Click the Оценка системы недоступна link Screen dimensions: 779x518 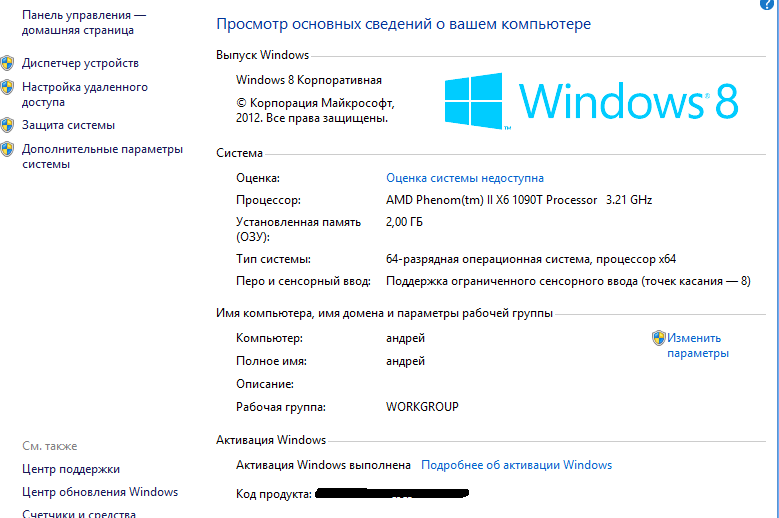coord(465,177)
